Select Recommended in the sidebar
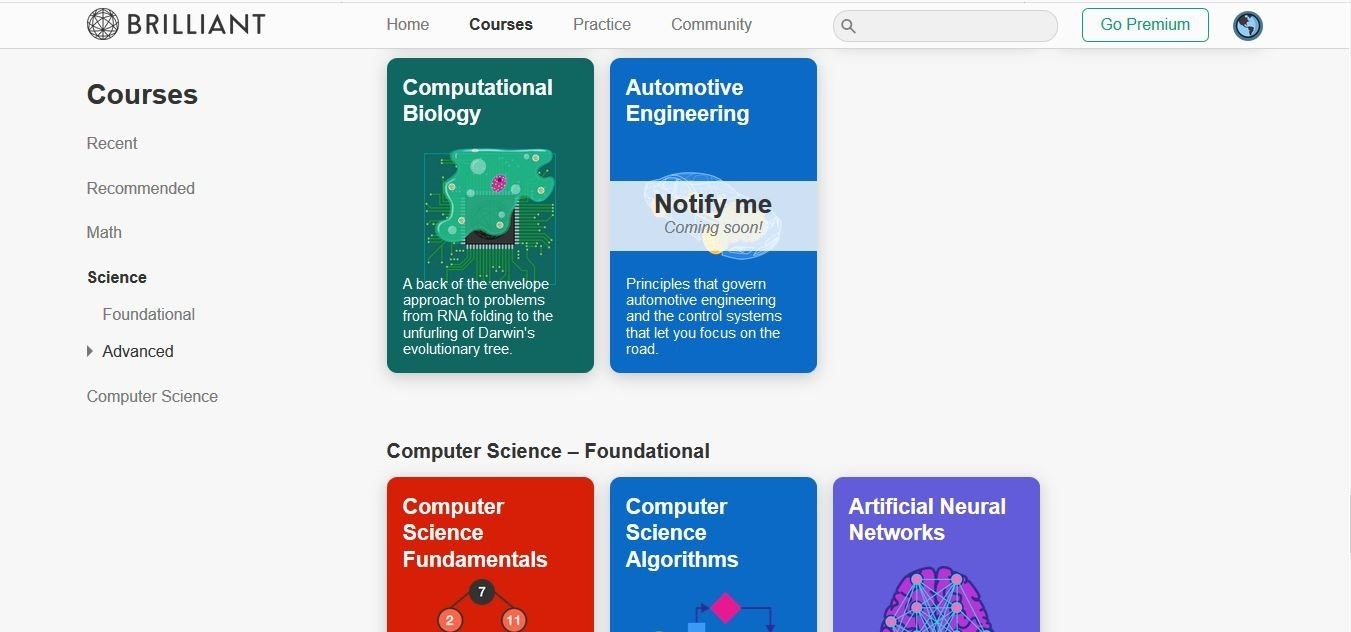The width and height of the screenshot is (1351, 632). (140, 188)
